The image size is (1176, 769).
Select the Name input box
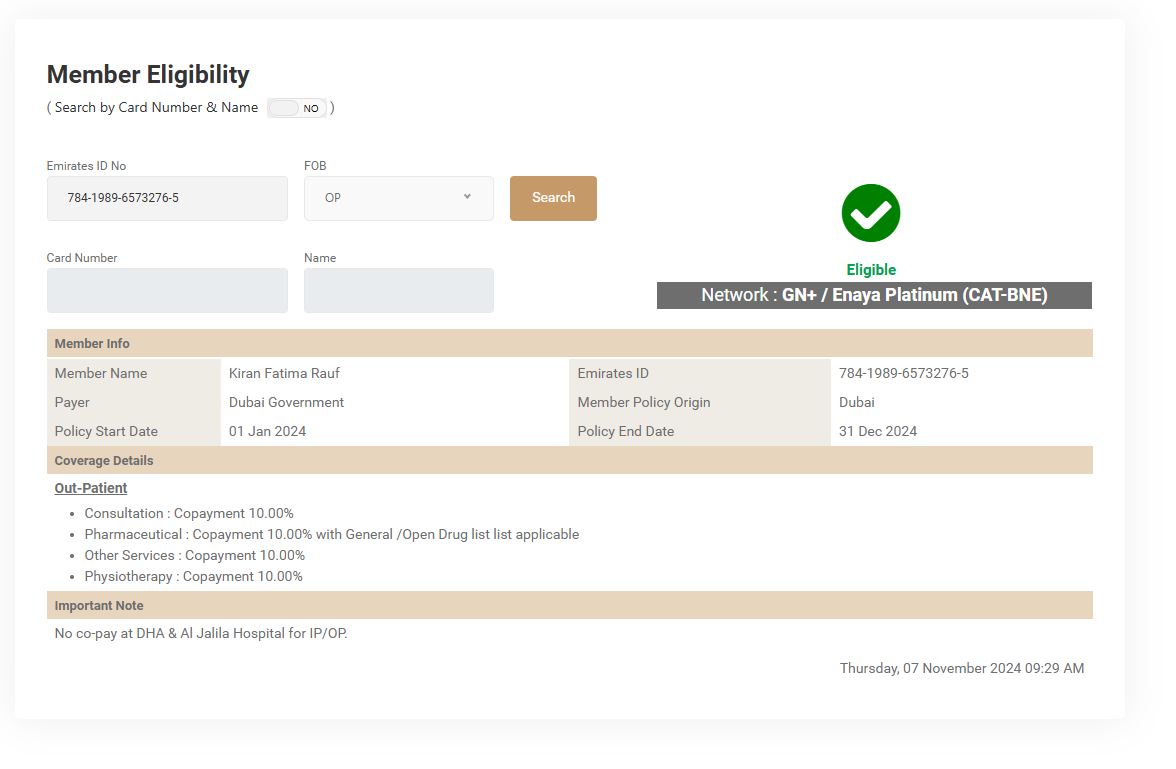[x=398, y=290]
